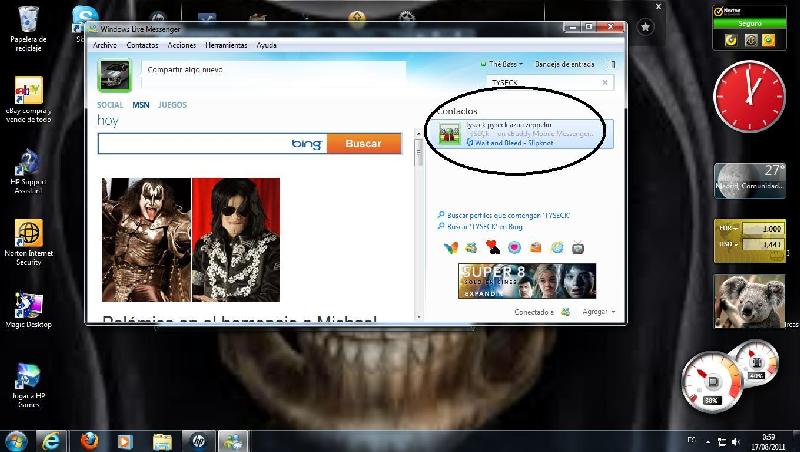Click the Bing search input box

pyautogui.click(x=212, y=144)
